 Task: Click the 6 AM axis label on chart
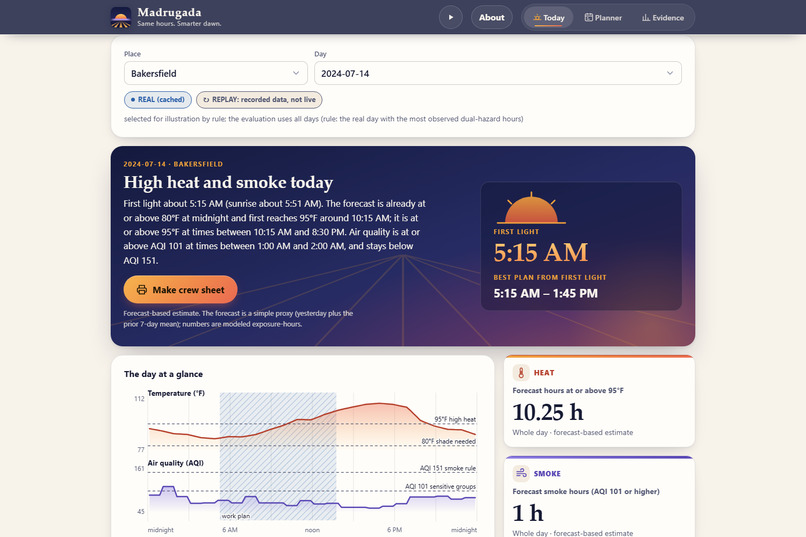click(x=230, y=530)
